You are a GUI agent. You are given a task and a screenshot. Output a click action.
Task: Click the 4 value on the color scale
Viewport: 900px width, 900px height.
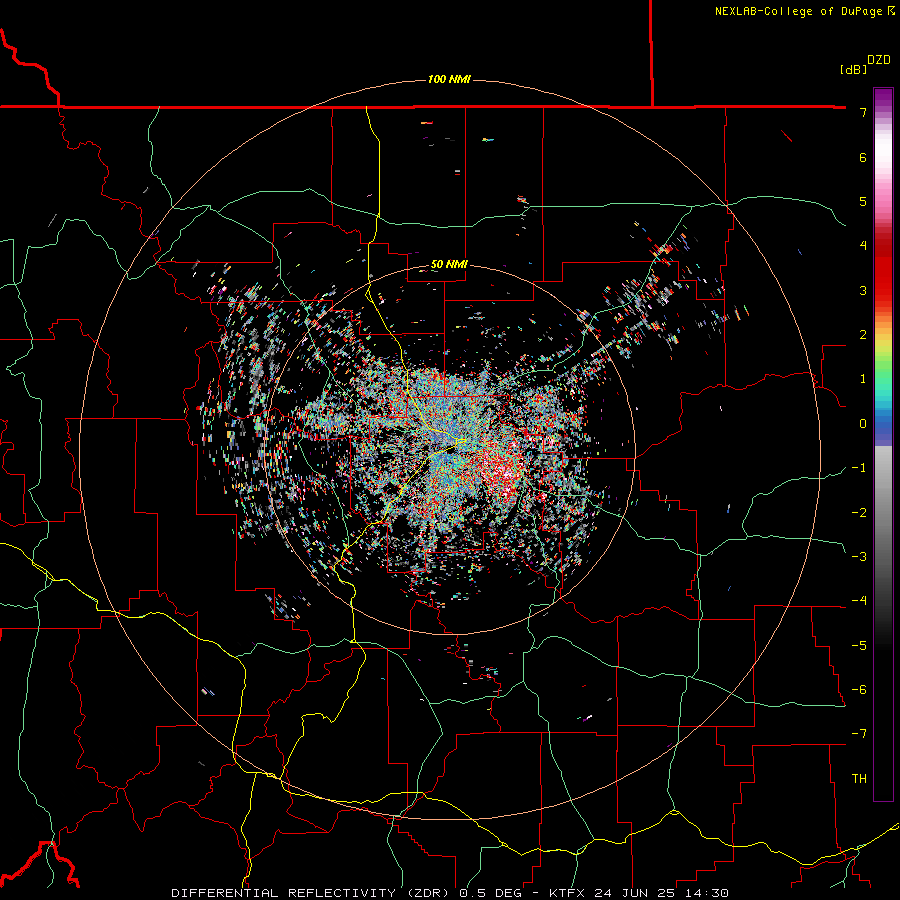click(863, 246)
